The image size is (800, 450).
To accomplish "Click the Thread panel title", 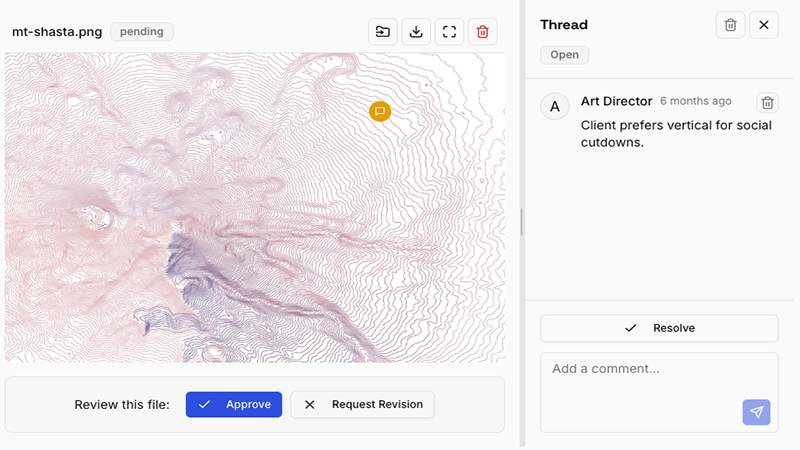I will tap(564, 25).
